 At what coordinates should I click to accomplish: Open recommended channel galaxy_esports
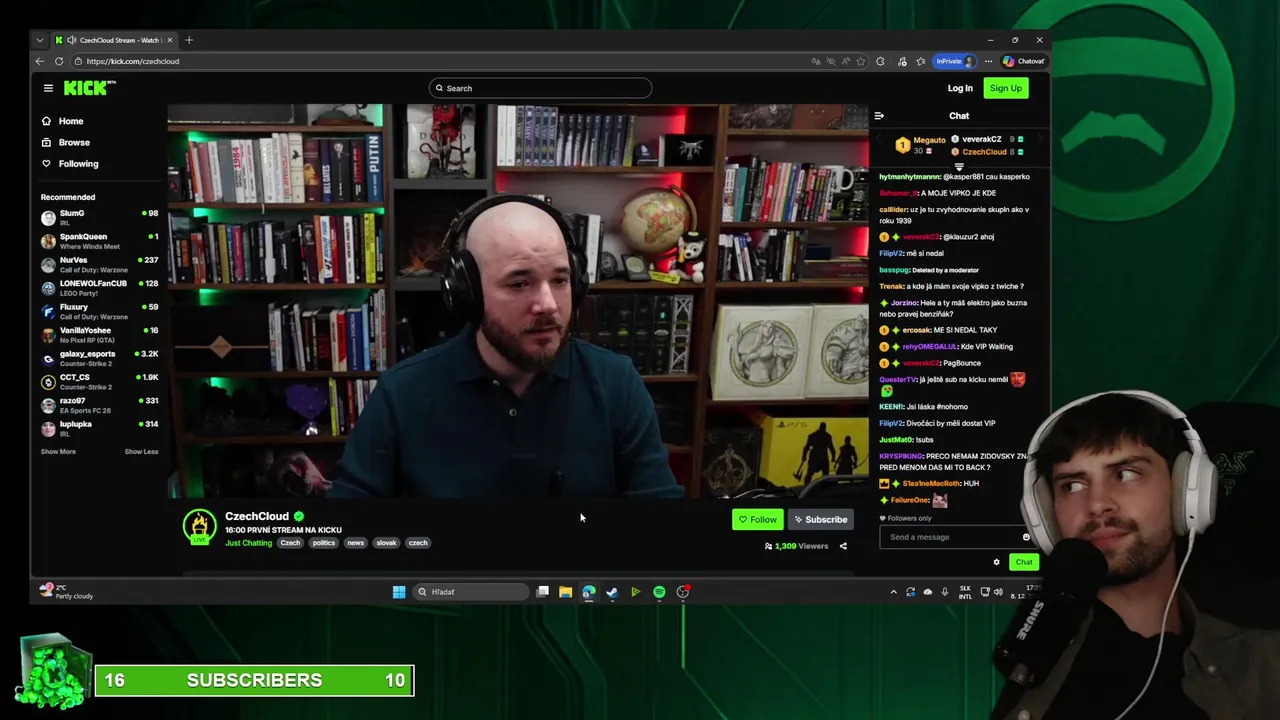[99, 358]
